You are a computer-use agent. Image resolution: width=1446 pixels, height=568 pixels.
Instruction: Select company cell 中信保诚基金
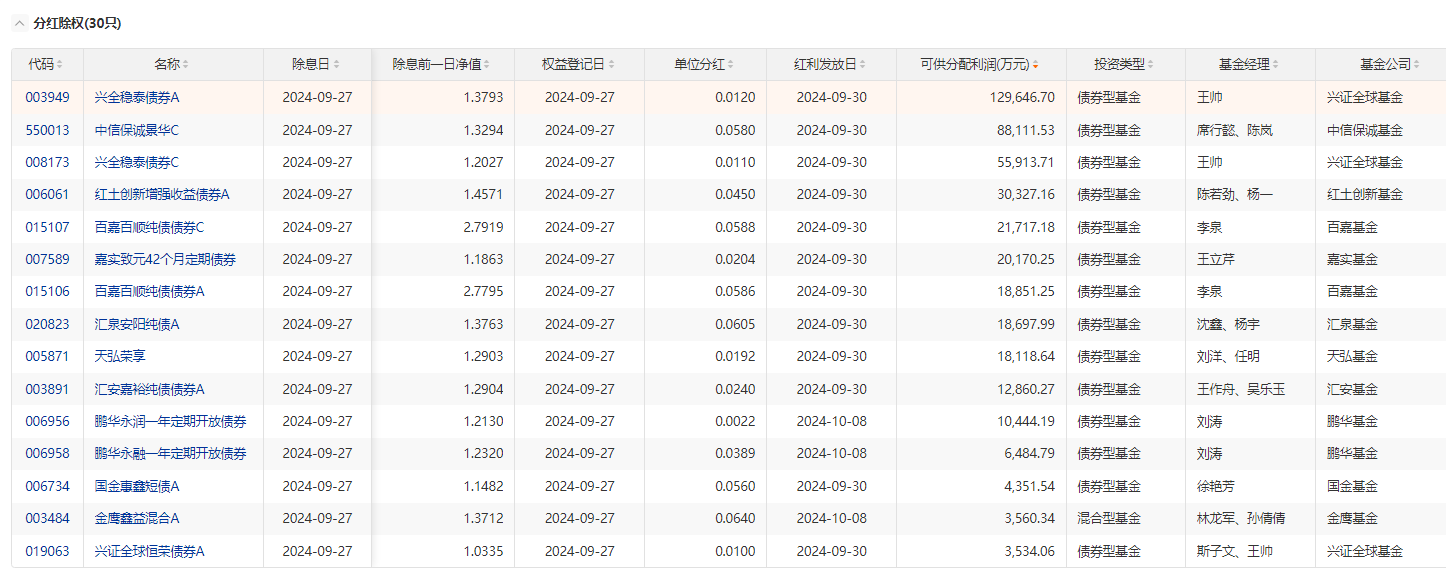click(1365, 130)
